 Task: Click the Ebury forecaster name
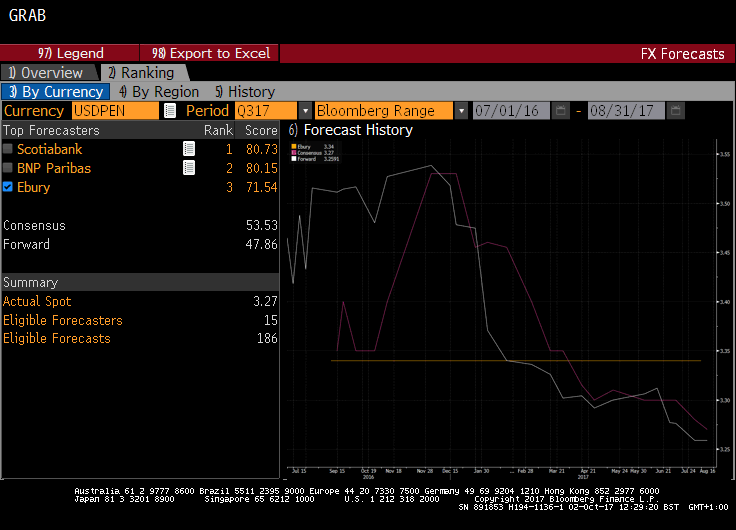33,187
